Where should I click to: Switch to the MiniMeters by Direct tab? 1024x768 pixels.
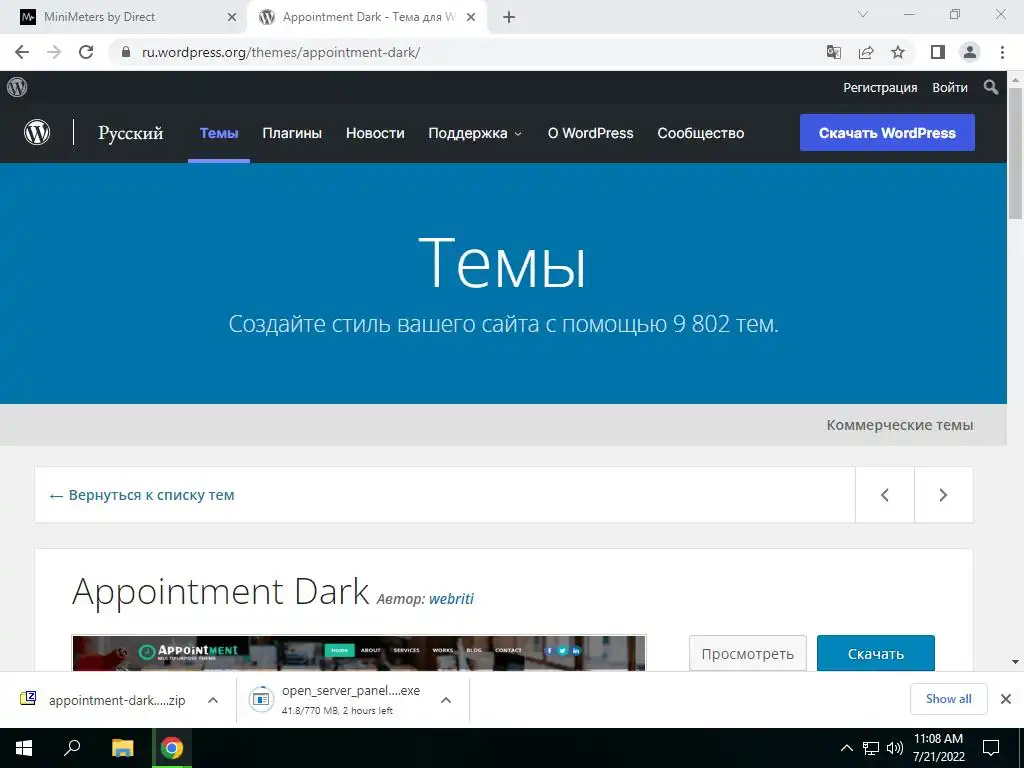coord(124,18)
